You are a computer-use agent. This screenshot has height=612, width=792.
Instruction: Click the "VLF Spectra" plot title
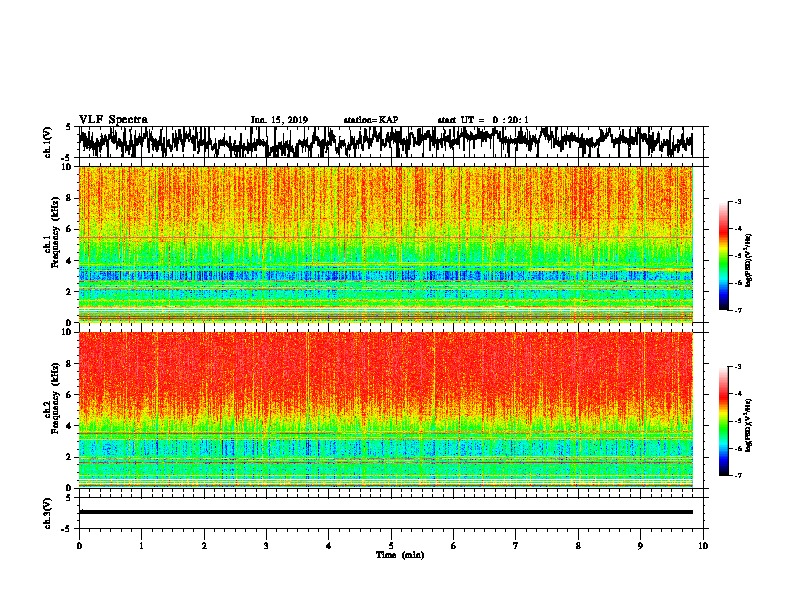tap(113, 120)
